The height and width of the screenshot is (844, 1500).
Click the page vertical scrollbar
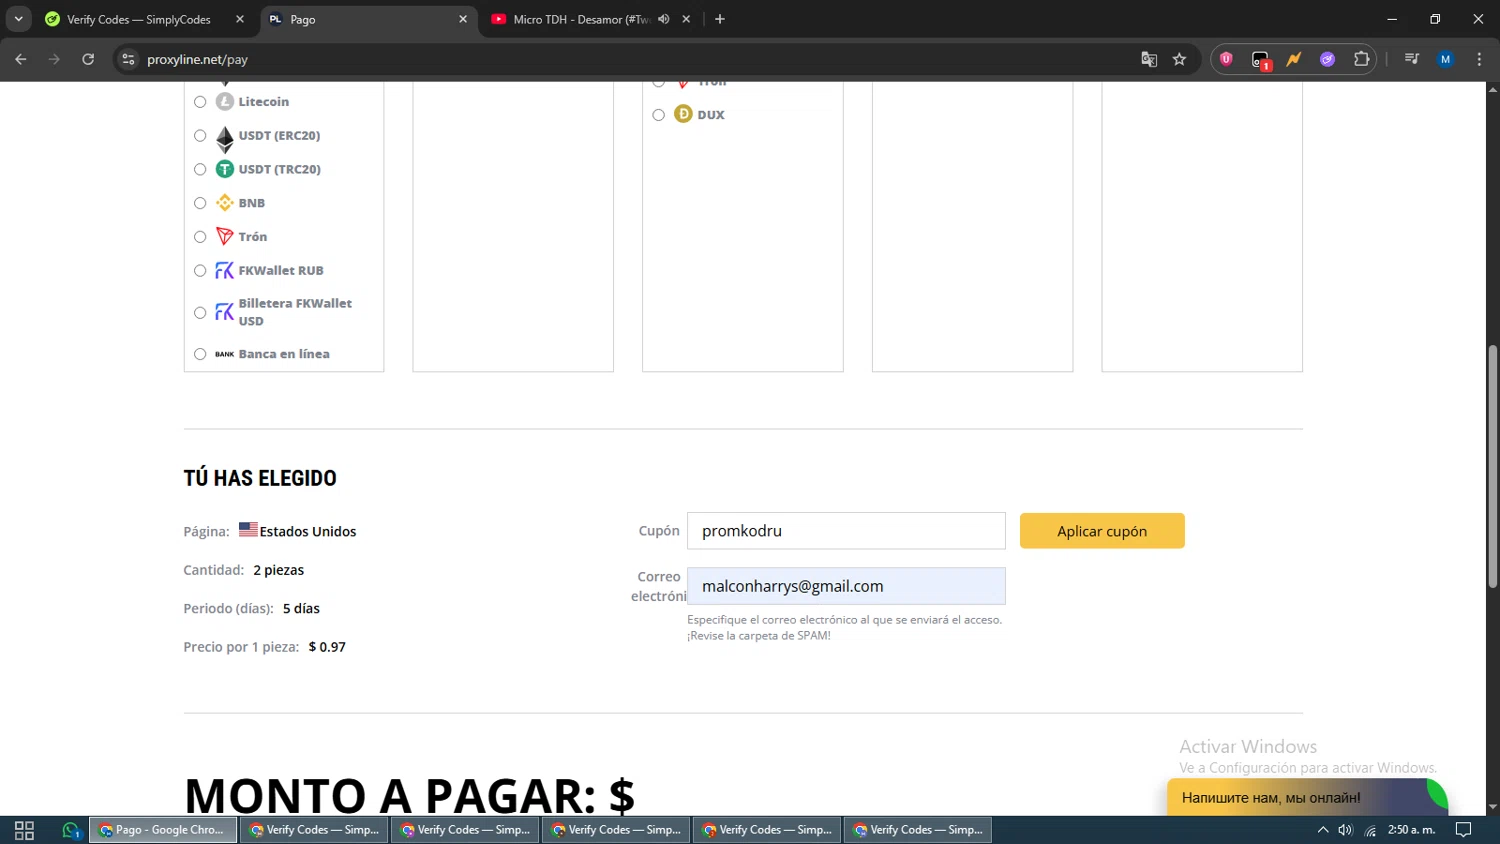1493,466
